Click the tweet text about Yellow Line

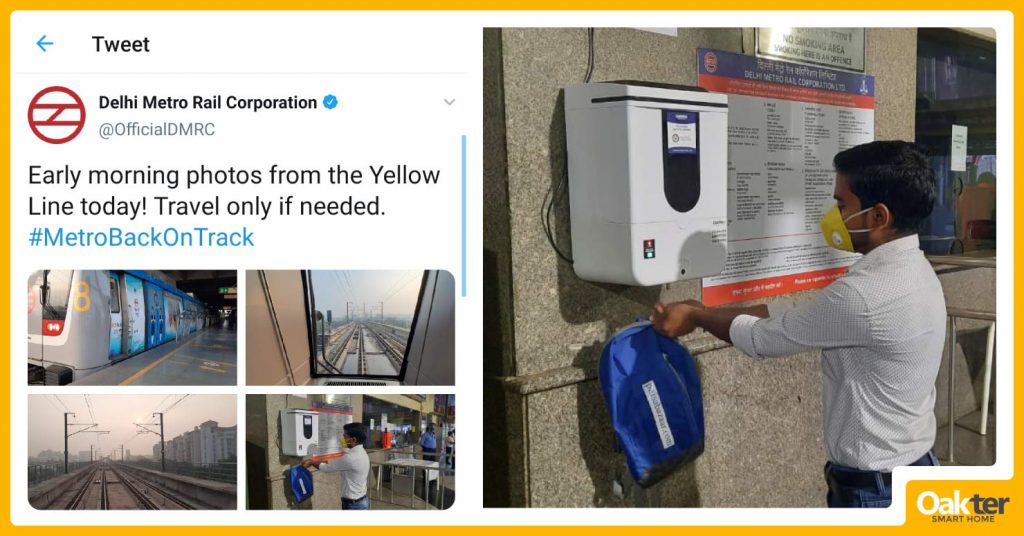pyautogui.click(x=234, y=191)
